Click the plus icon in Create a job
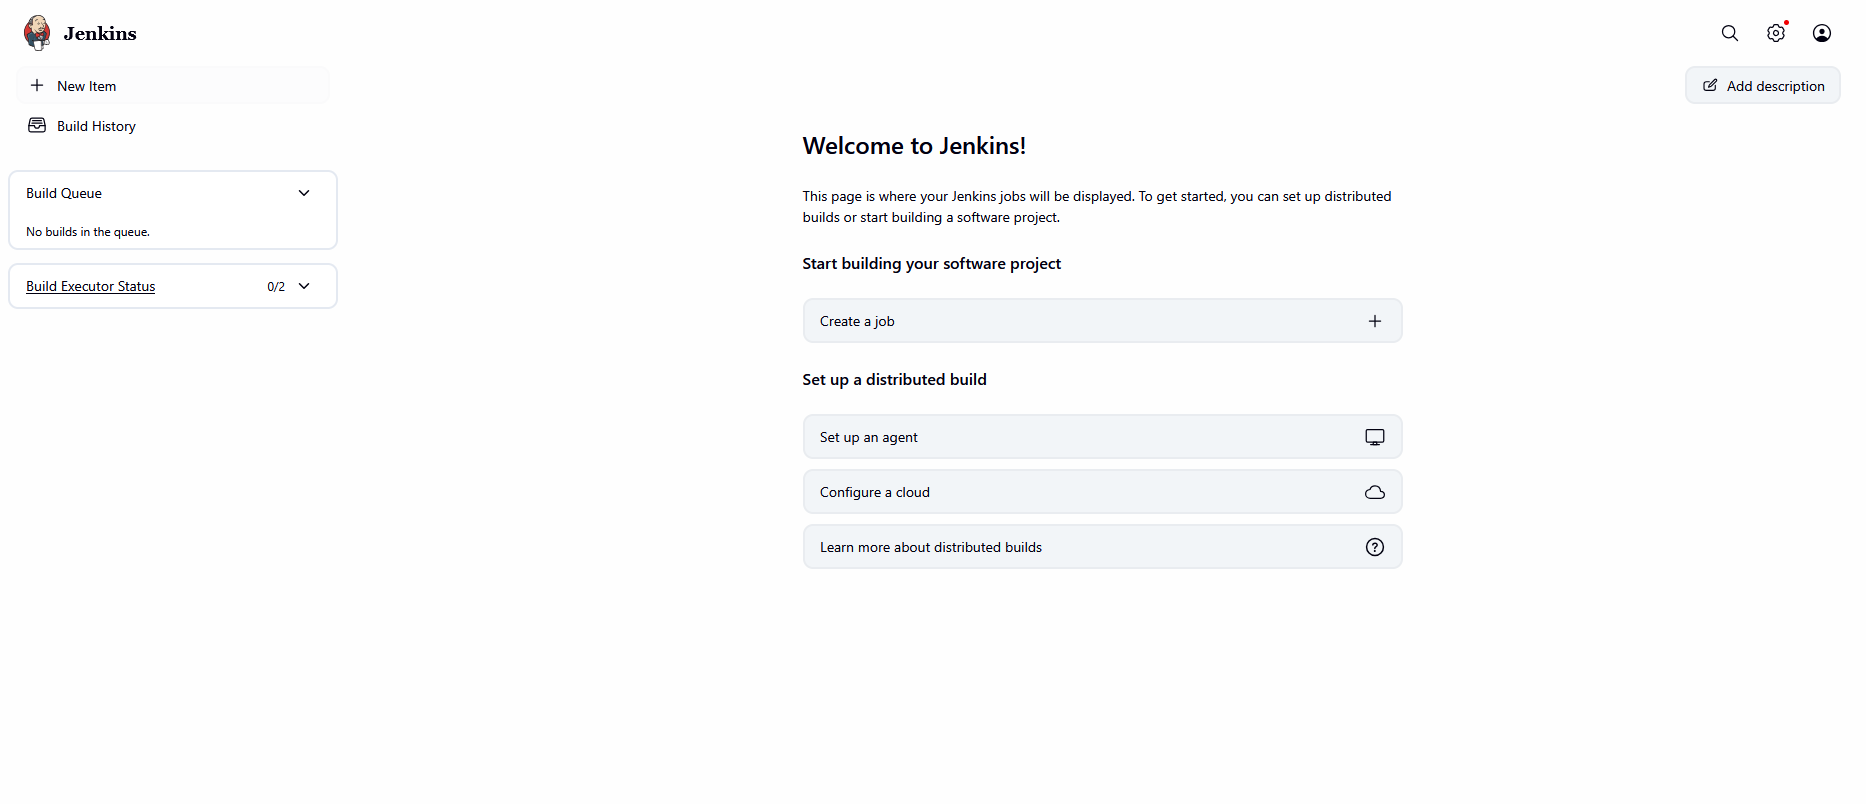 (x=1375, y=321)
